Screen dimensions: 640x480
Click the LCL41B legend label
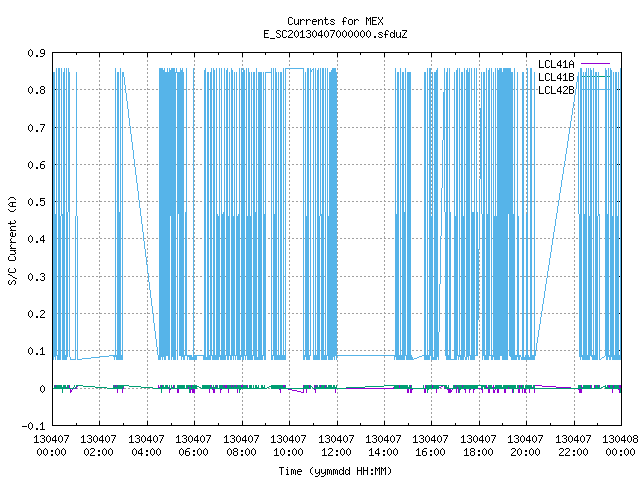[556, 77]
